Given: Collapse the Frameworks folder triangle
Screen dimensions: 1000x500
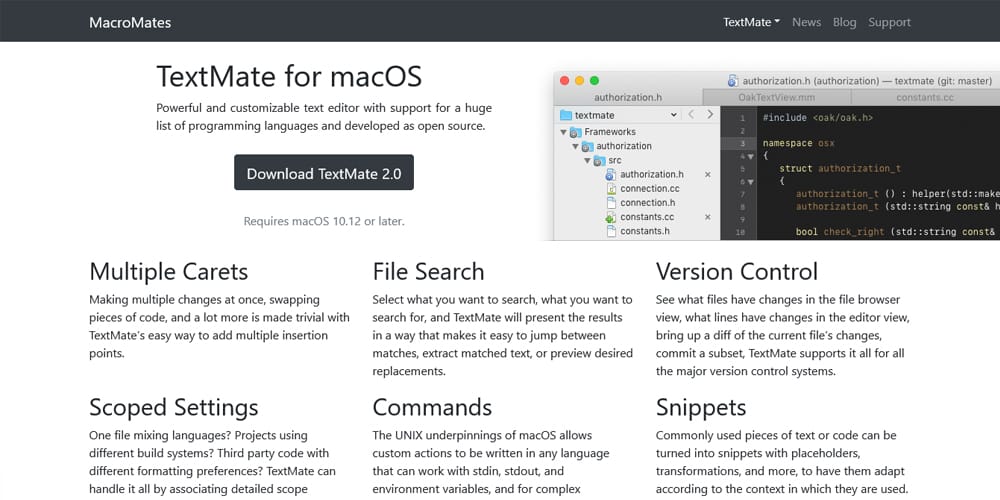Looking at the screenshot, I should click(x=563, y=132).
